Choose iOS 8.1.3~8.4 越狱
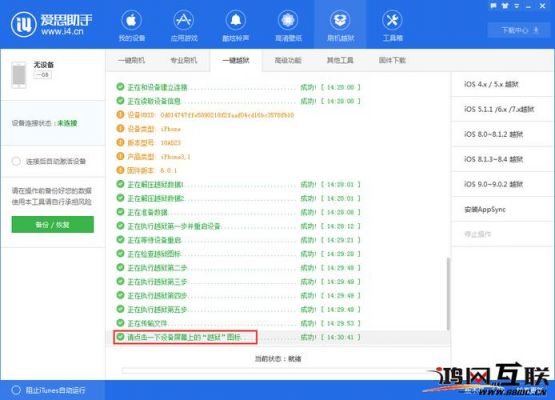Viewport: 555px width, 400px height. [503, 159]
